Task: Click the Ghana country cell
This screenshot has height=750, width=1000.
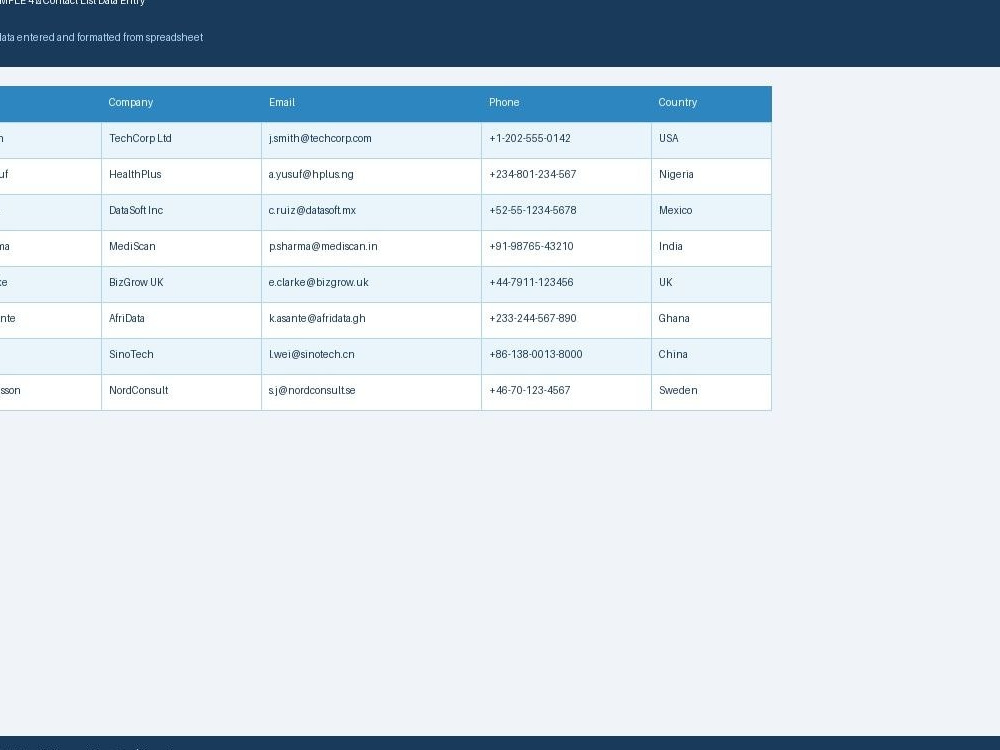Action: 711,320
